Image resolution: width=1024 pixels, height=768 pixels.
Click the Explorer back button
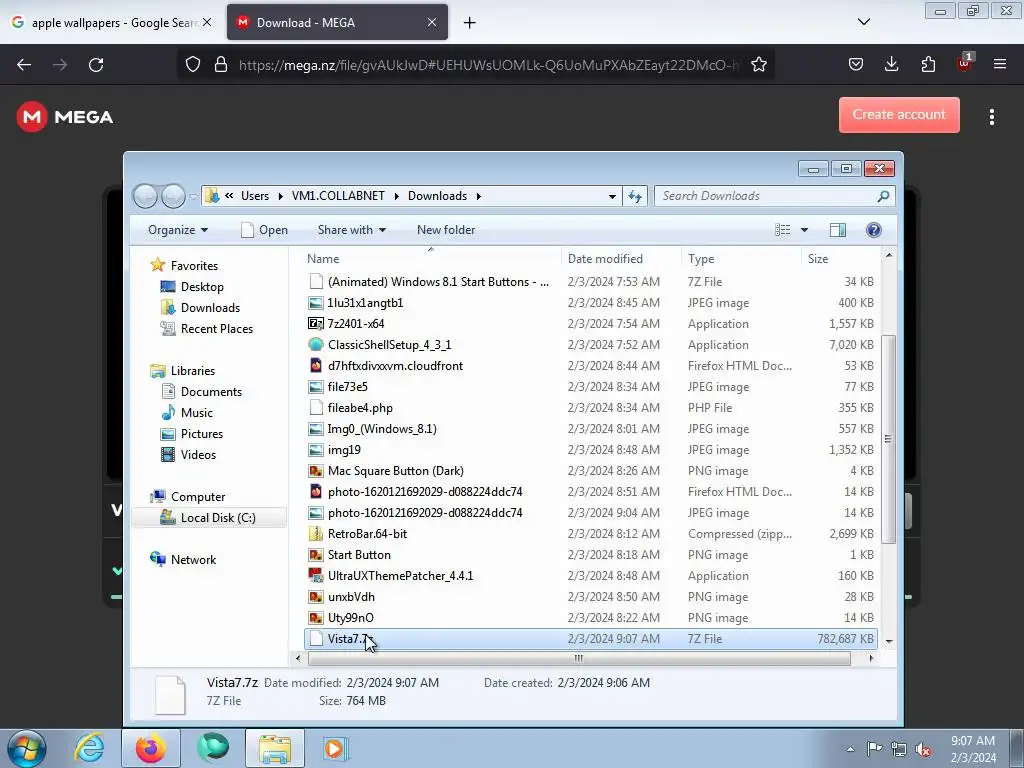point(145,196)
